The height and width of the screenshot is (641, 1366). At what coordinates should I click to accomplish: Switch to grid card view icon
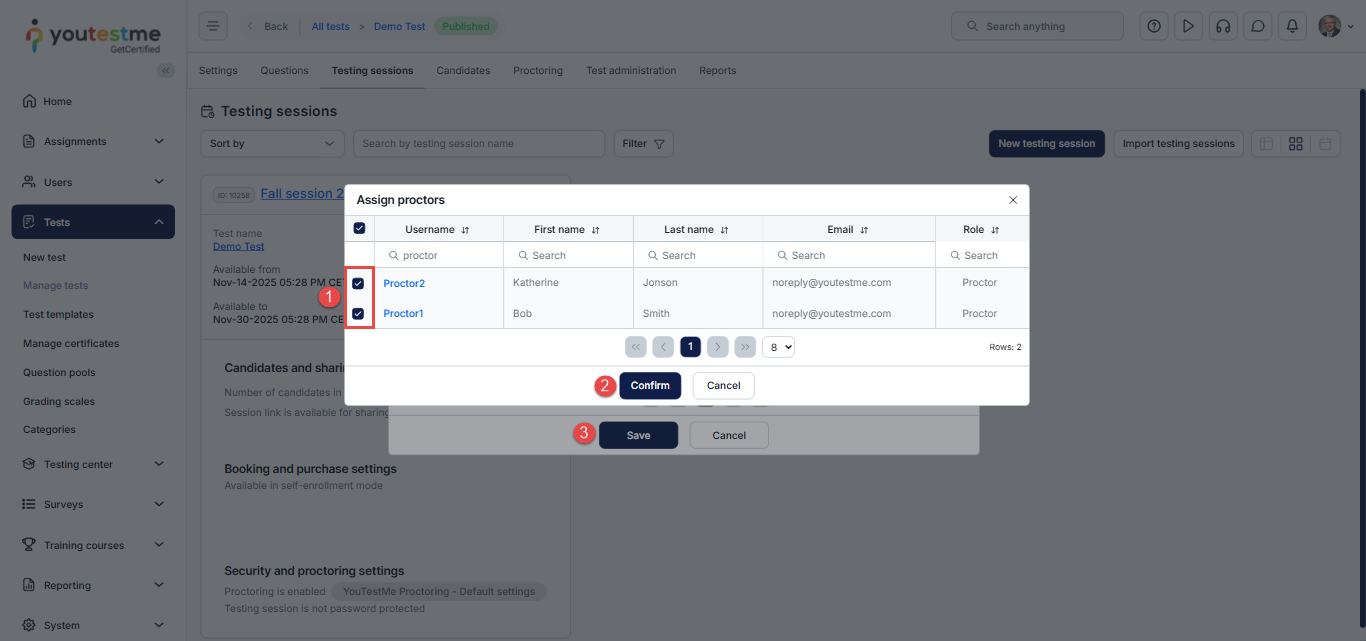[x=1296, y=144]
